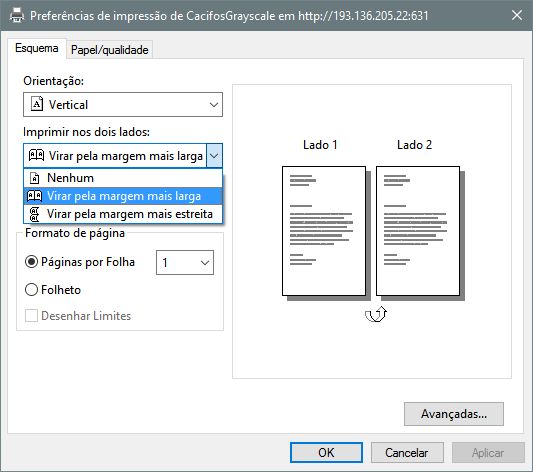Click the single-page icon beside Nenhum

click(35, 178)
